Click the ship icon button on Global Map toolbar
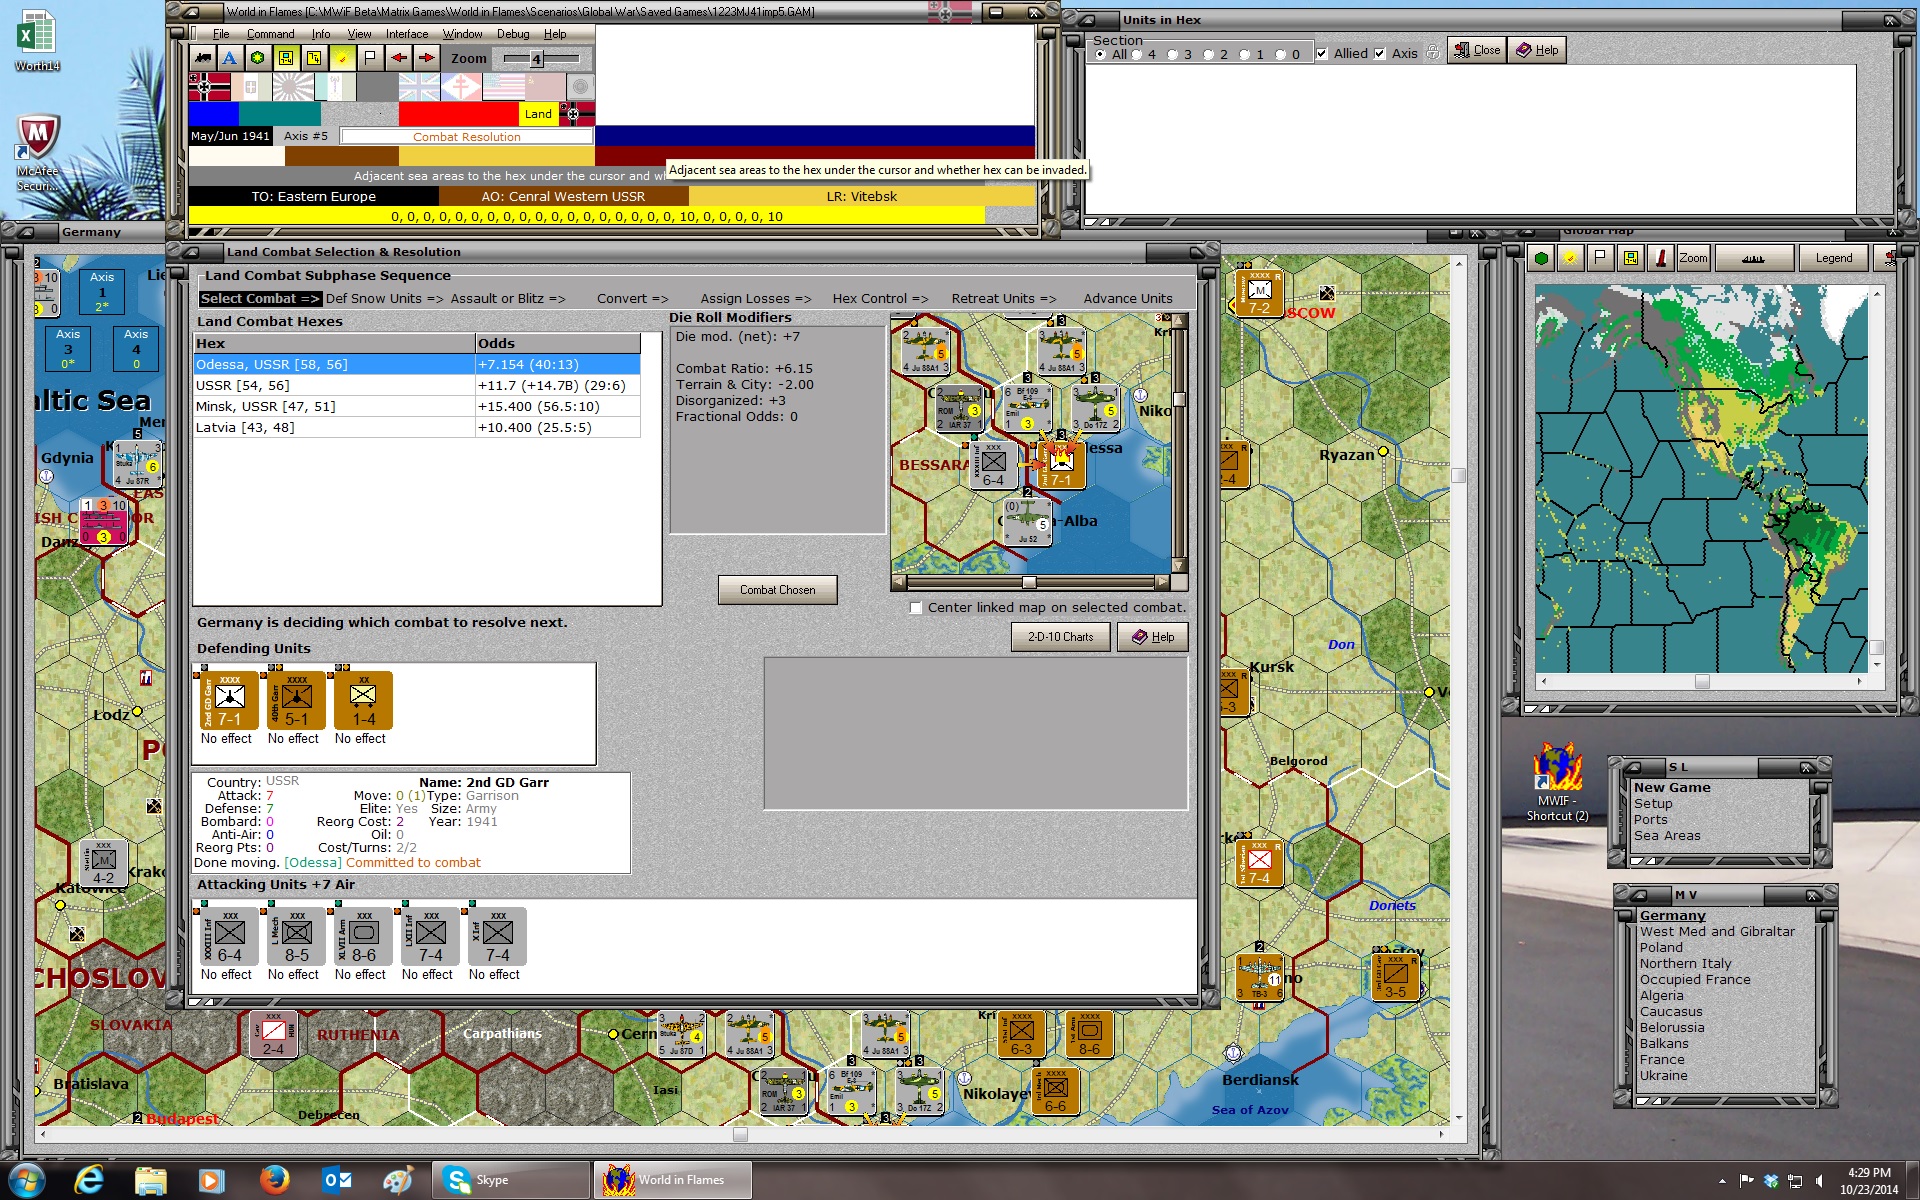This screenshot has width=1920, height=1200. 1753,258
